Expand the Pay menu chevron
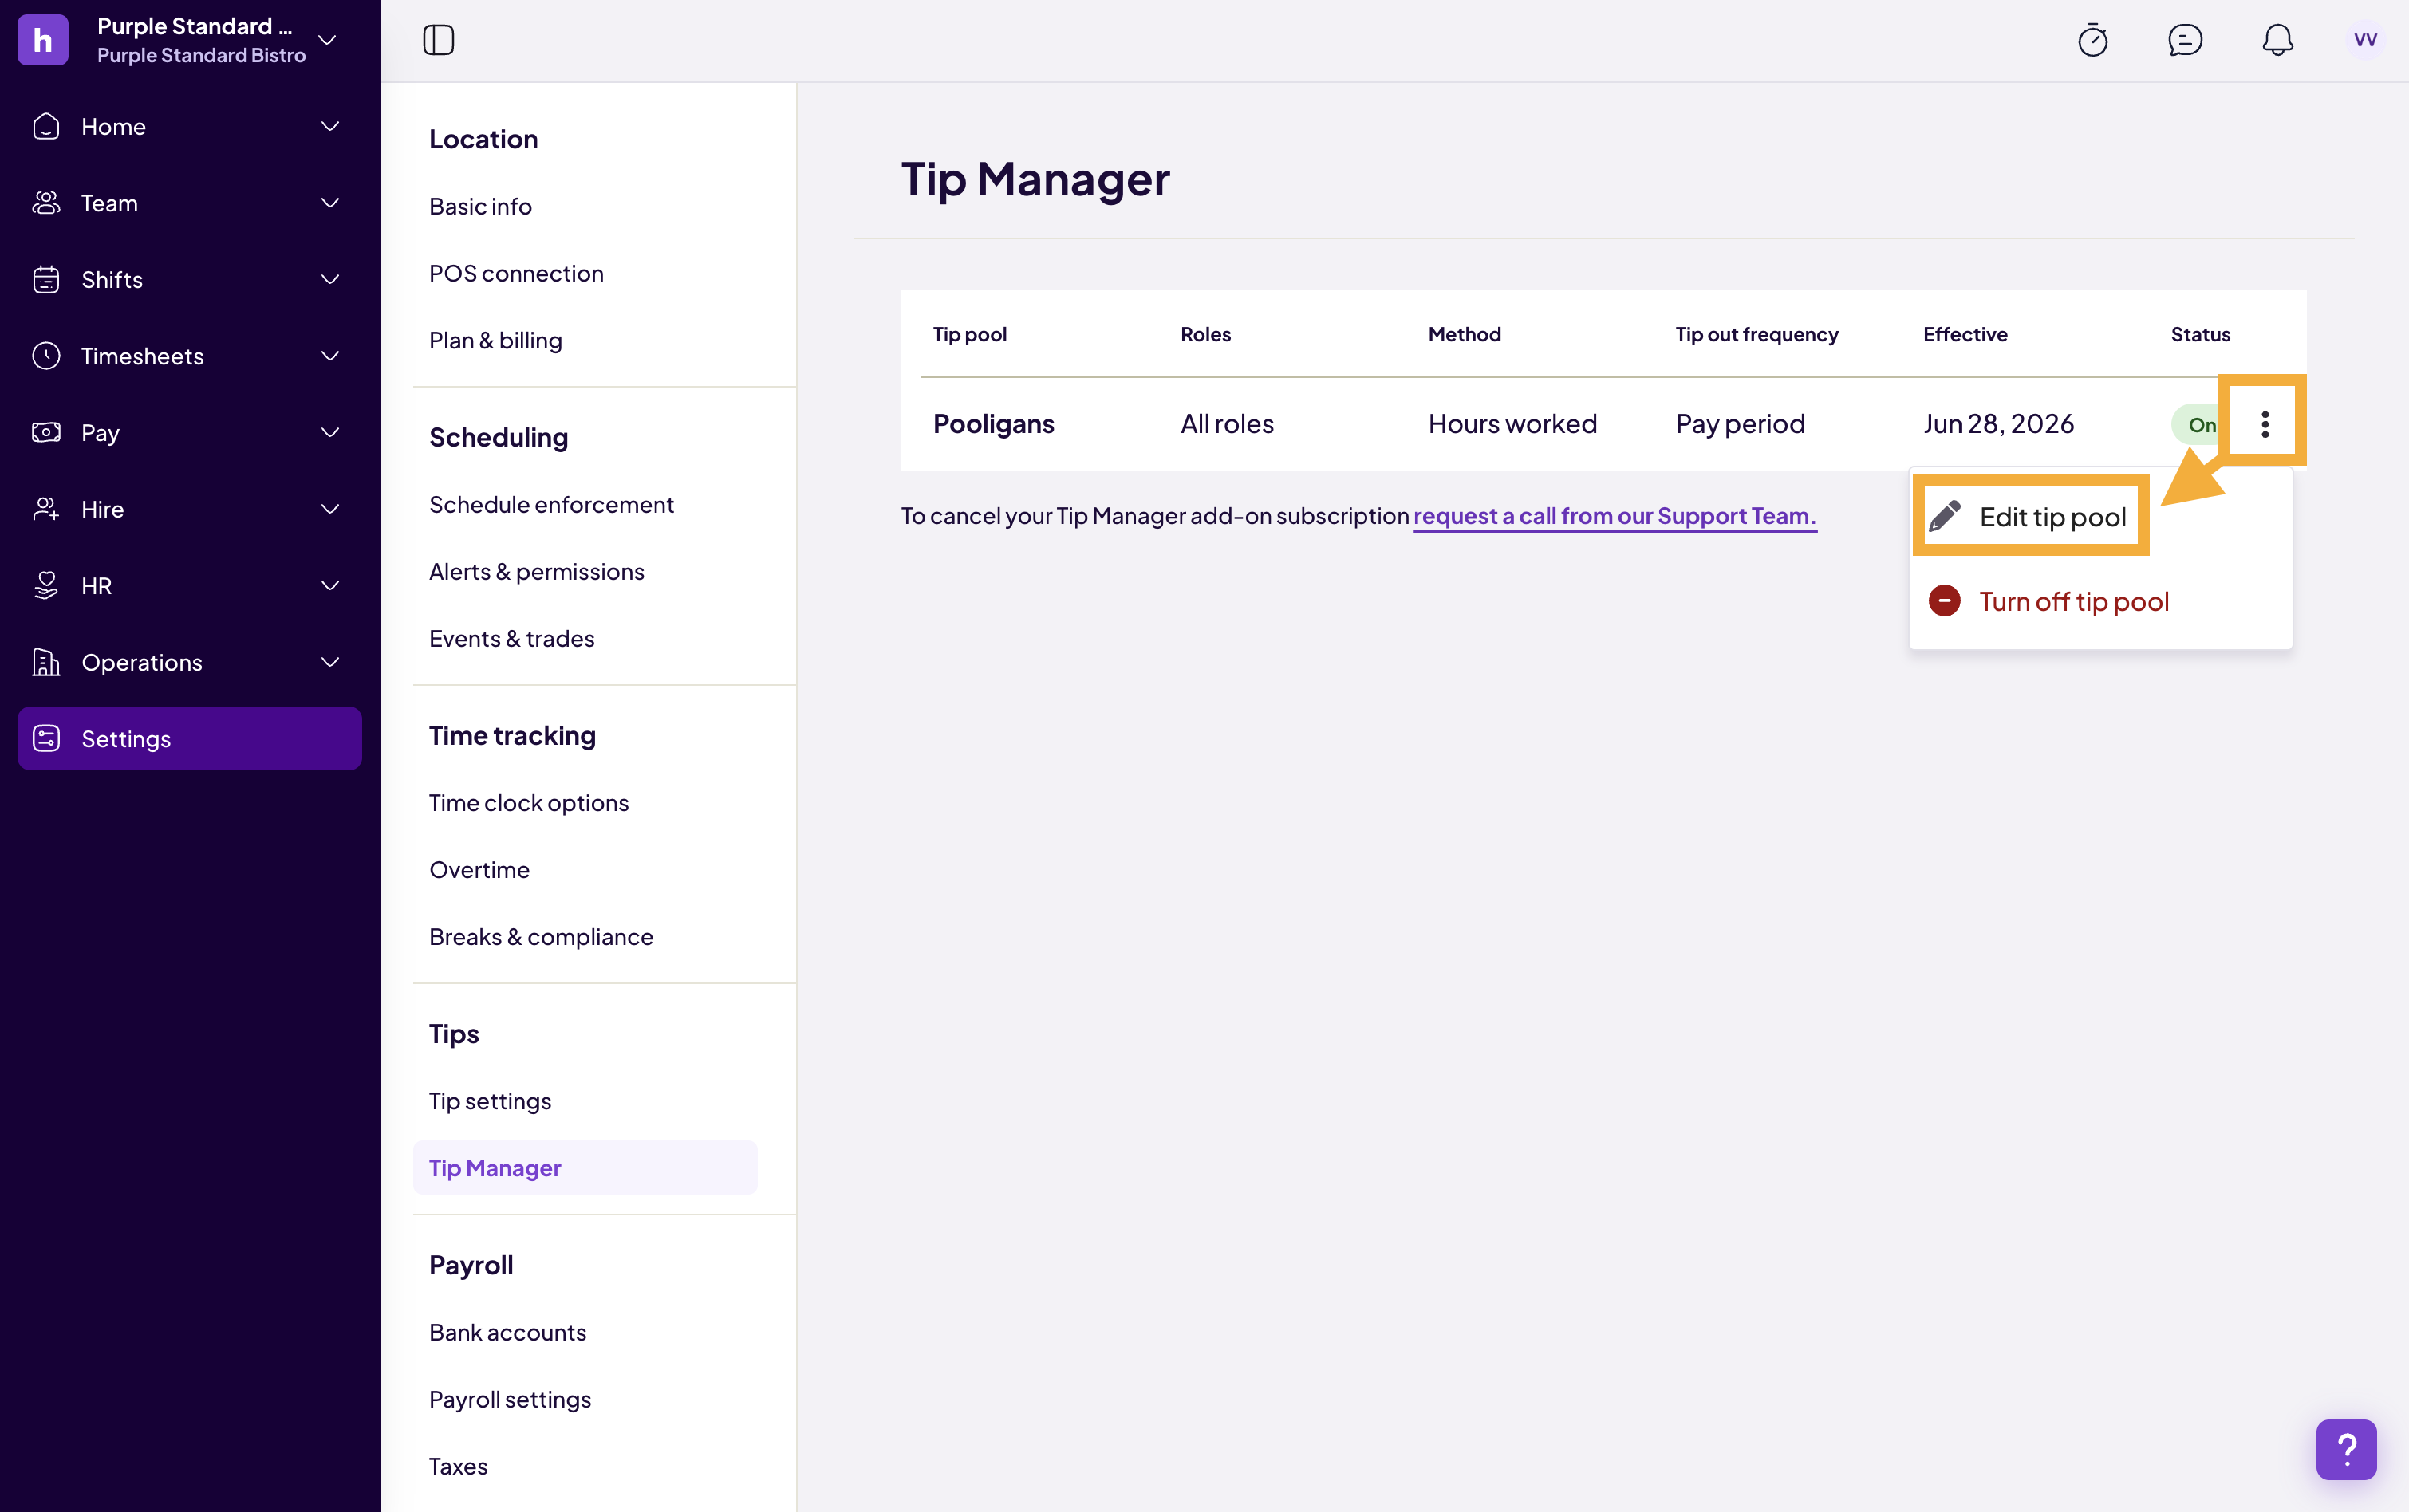 tap(330, 432)
